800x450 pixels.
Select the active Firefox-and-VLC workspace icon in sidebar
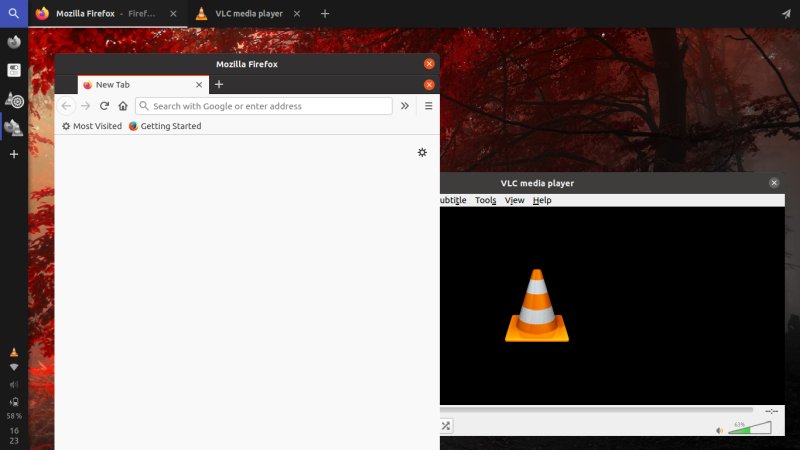coord(14,128)
